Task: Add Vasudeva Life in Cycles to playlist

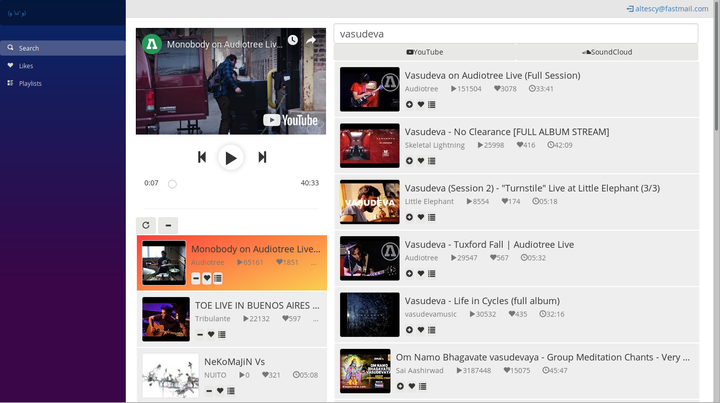Action: tap(432, 330)
